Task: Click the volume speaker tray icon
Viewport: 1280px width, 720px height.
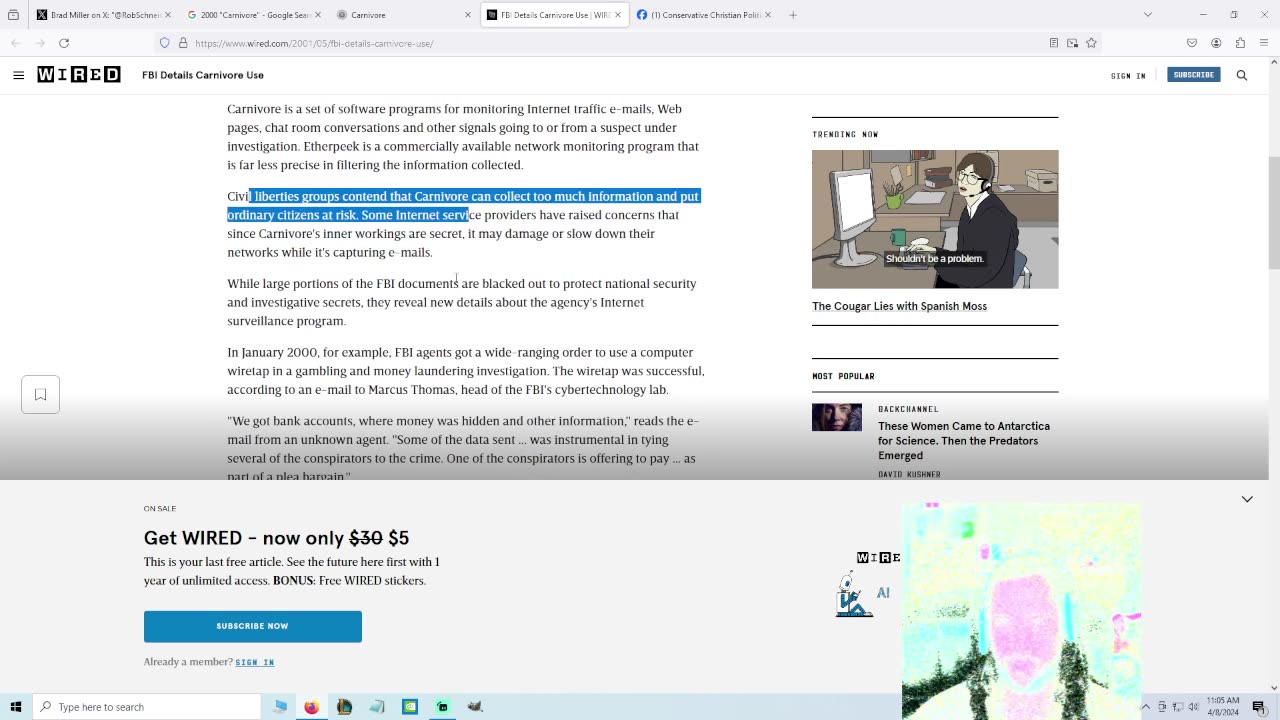Action: [1193, 707]
